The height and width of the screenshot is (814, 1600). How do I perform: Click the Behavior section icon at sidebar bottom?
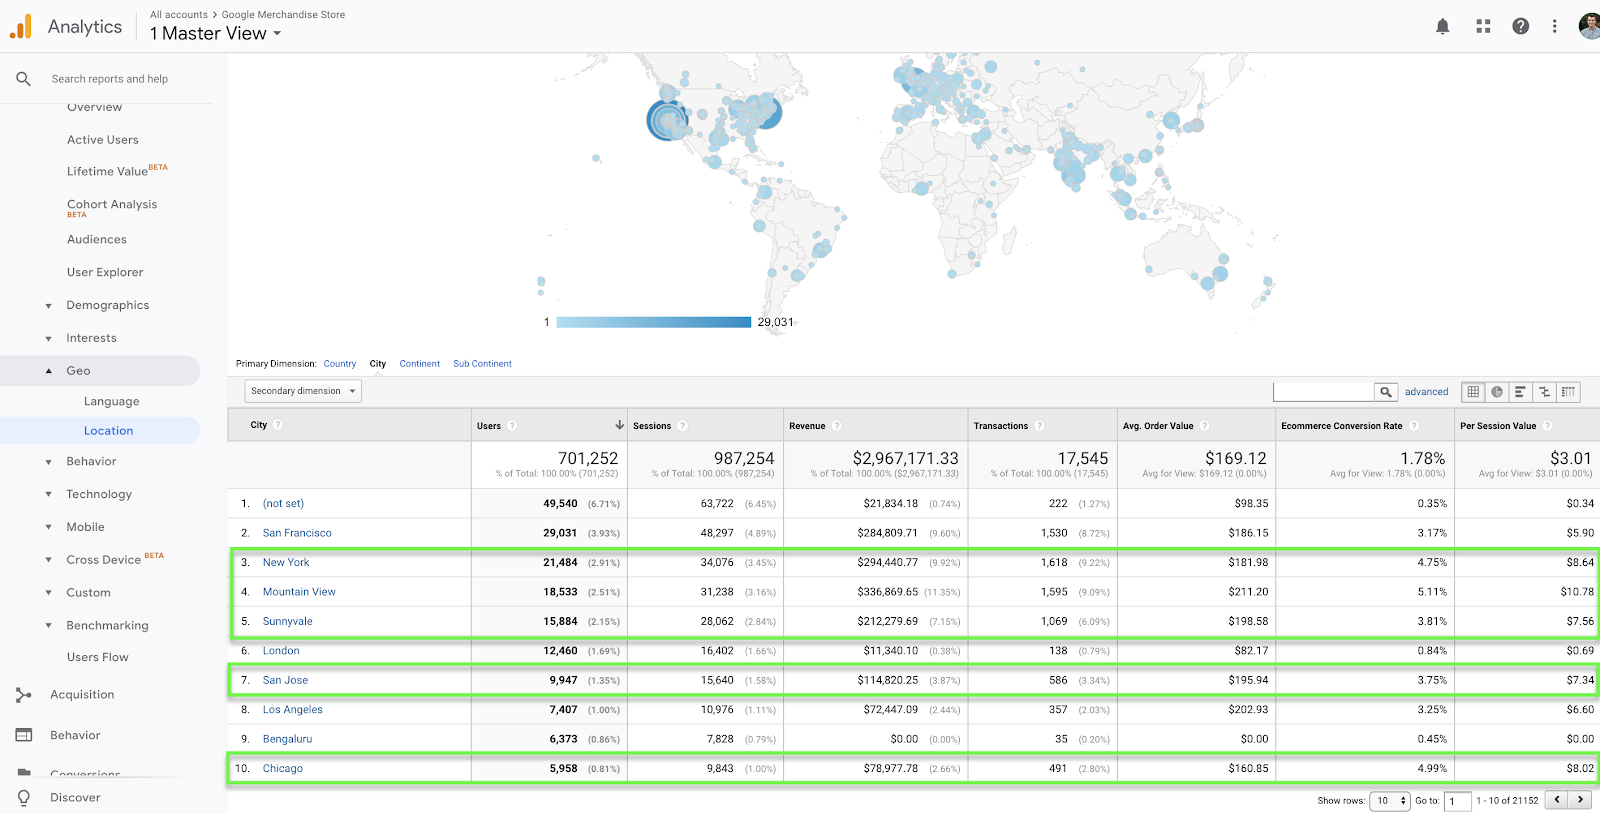click(24, 735)
